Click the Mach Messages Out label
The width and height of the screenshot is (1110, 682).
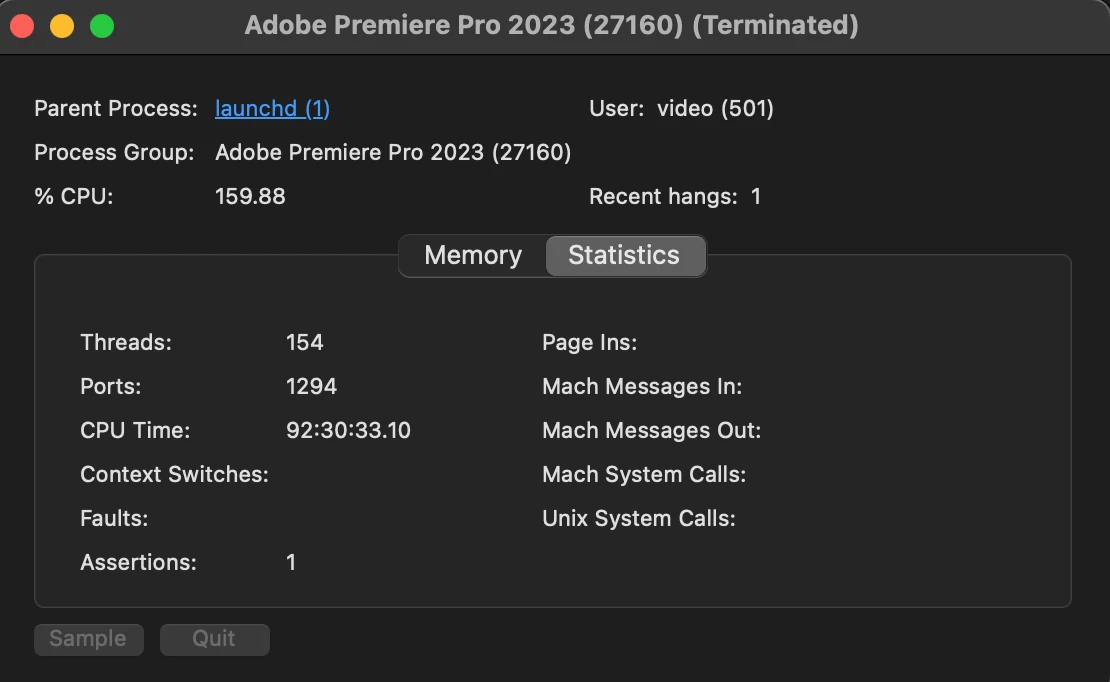[651, 431]
